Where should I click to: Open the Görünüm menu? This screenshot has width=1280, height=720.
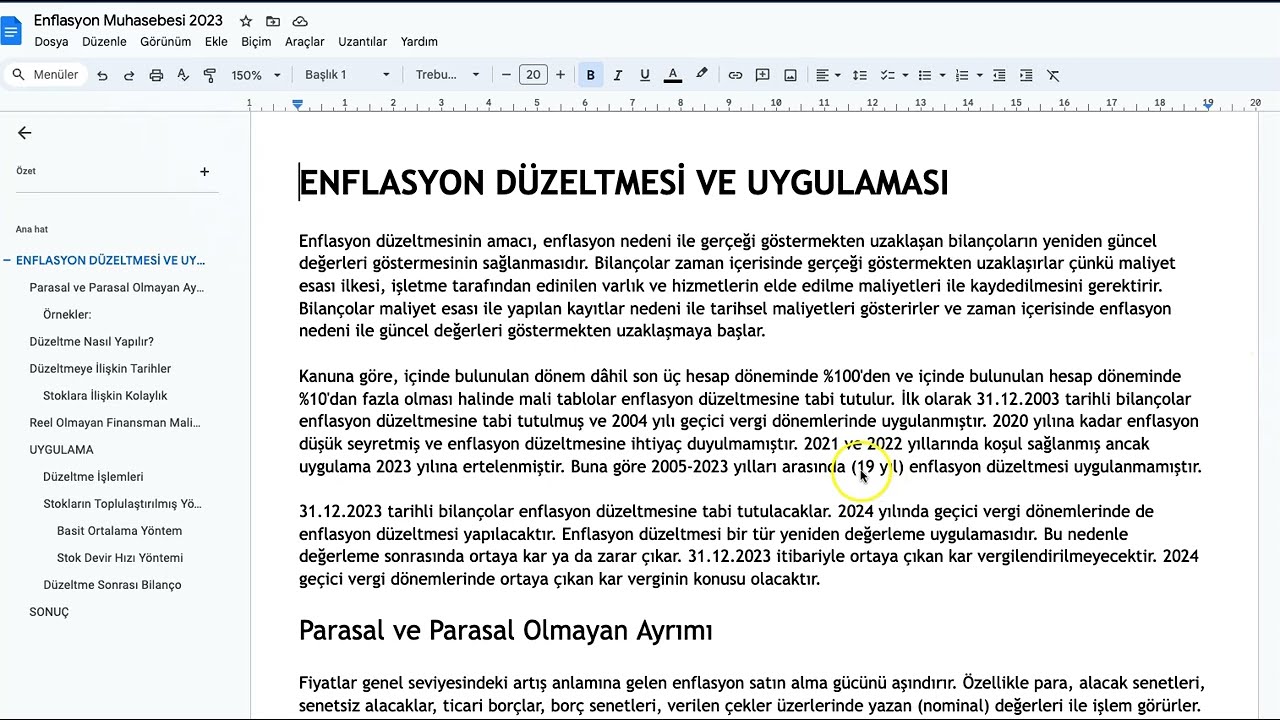pyautogui.click(x=165, y=42)
